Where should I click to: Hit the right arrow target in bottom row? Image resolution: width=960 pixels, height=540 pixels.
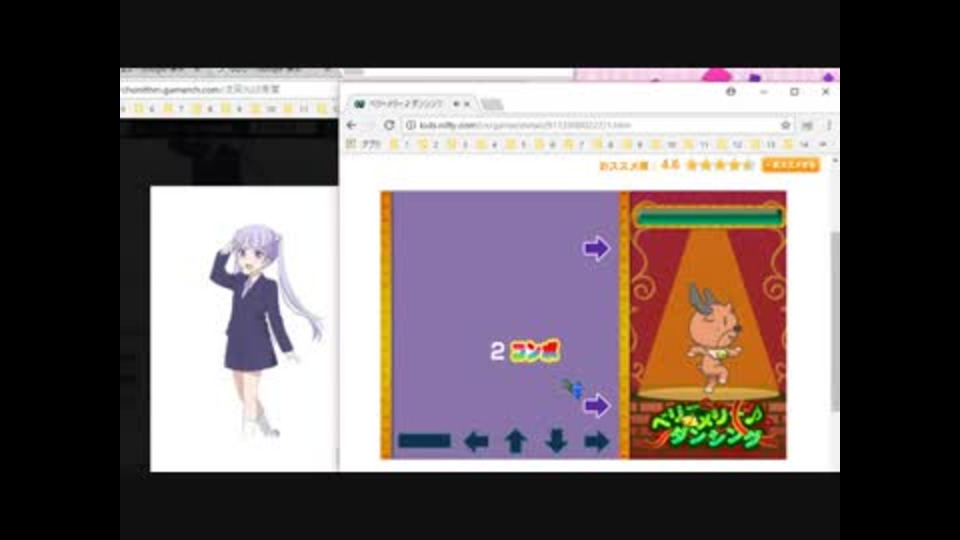coord(596,441)
